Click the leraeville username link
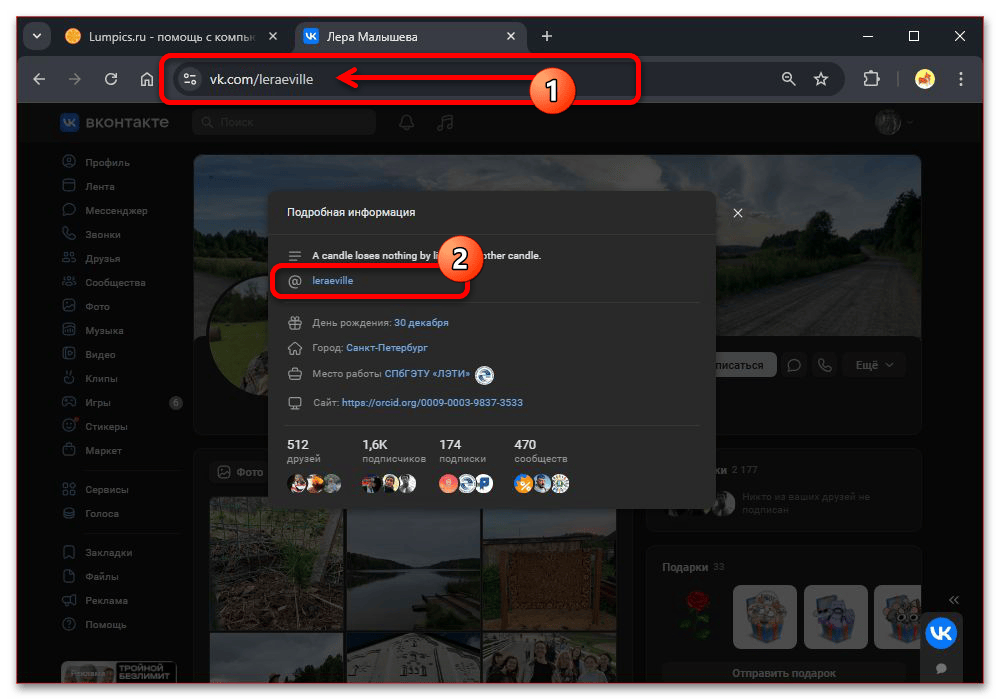1000x700 pixels. coord(333,281)
